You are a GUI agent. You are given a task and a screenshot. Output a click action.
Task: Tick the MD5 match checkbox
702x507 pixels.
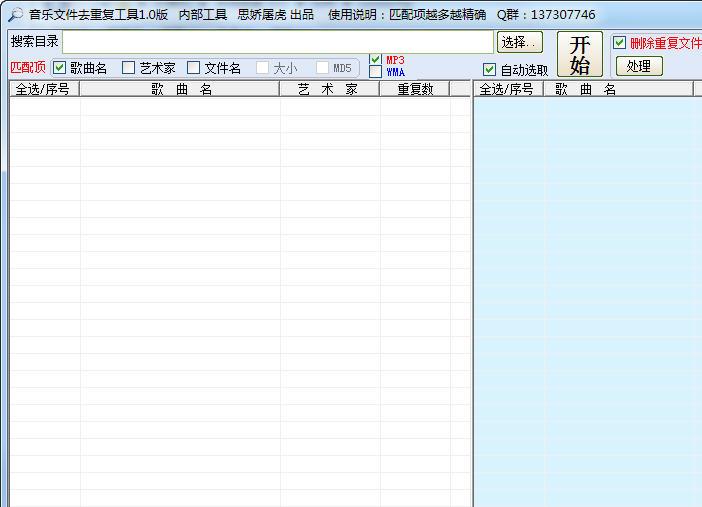click(x=323, y=68)
